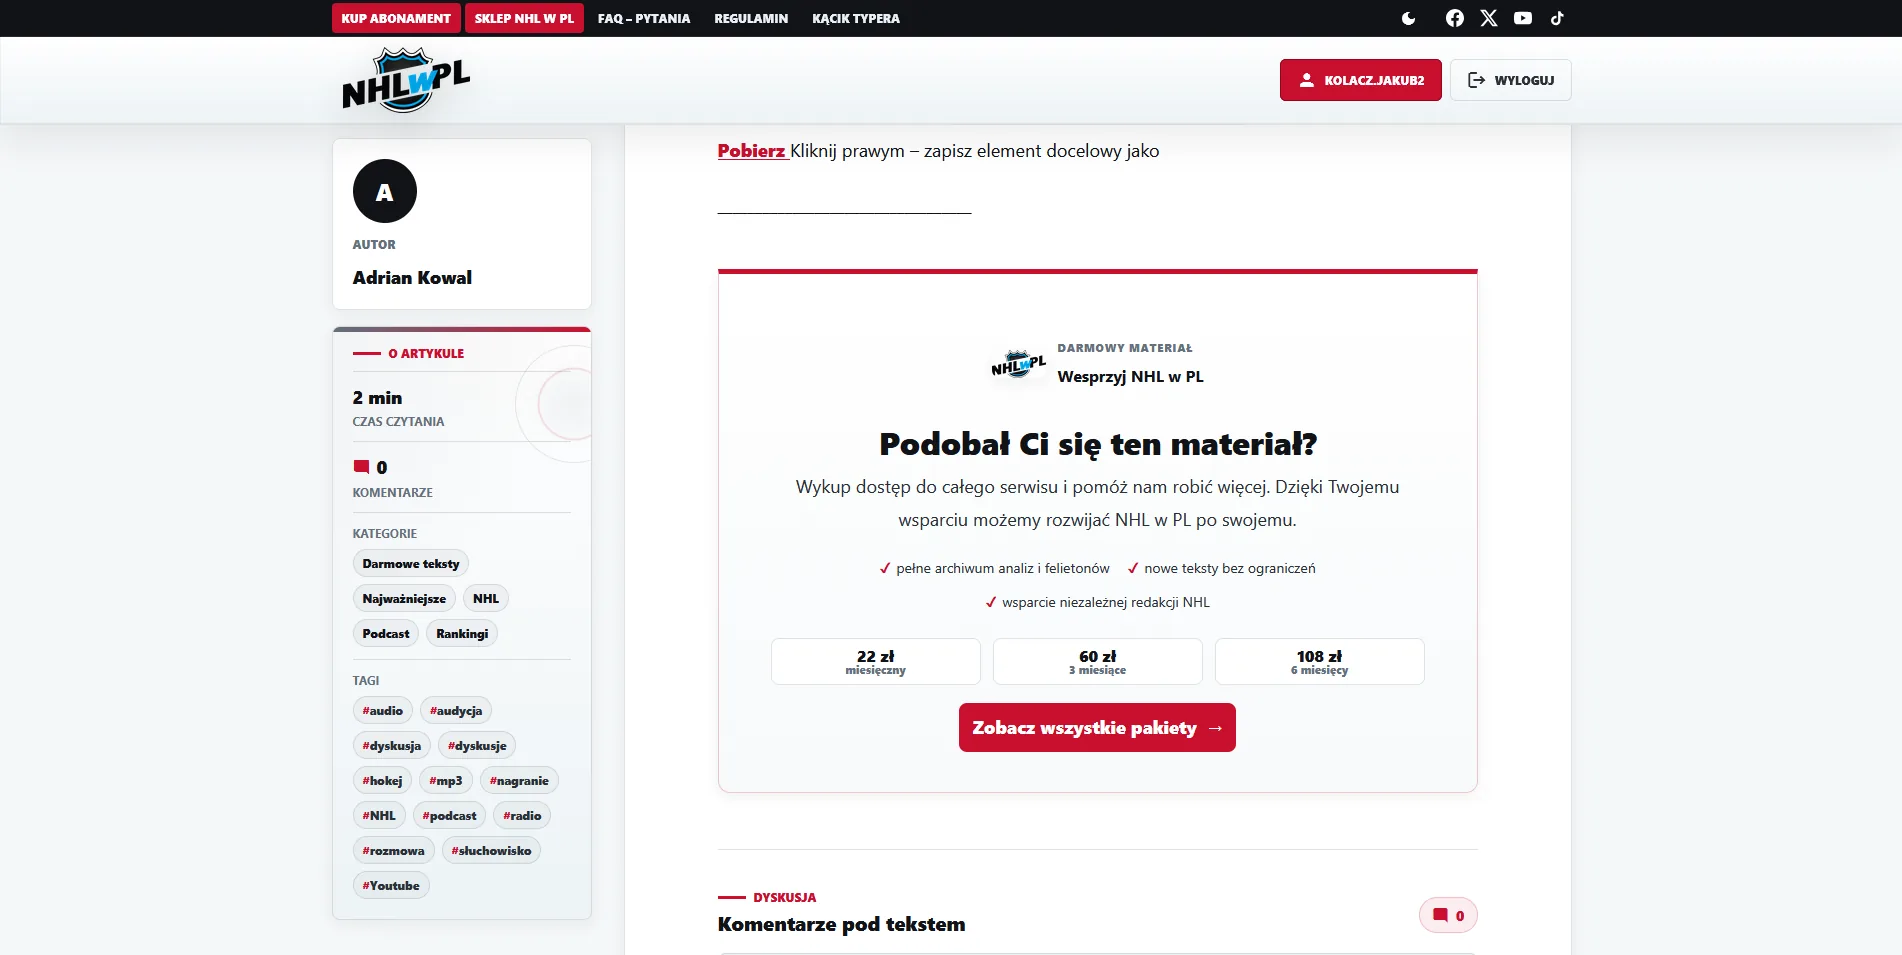This screenshot has width=1902, height=955.
Task: Open FAQ – Pytania page
Action: 644,18
